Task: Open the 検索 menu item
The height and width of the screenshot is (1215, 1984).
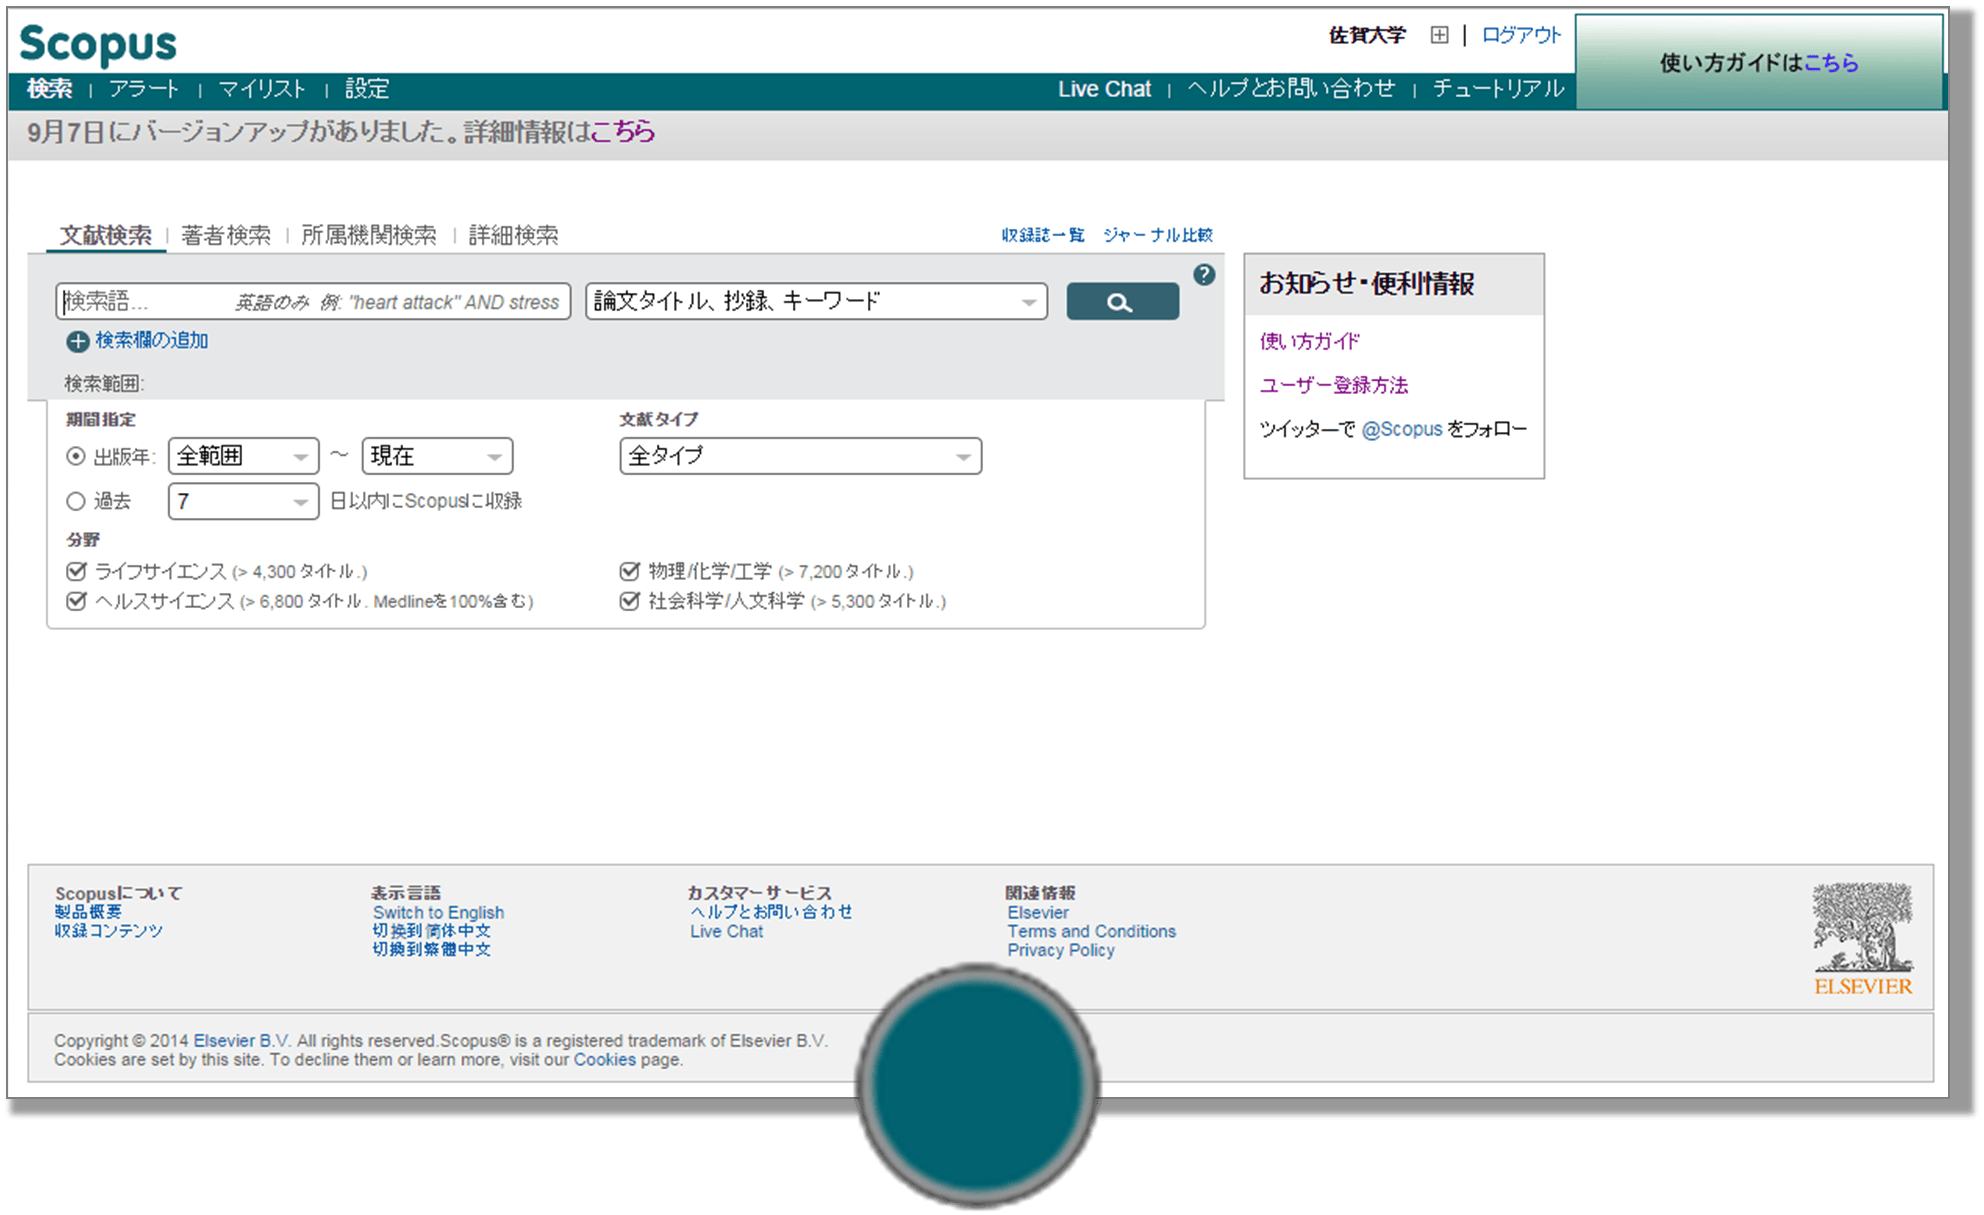Action: (50, 89)
